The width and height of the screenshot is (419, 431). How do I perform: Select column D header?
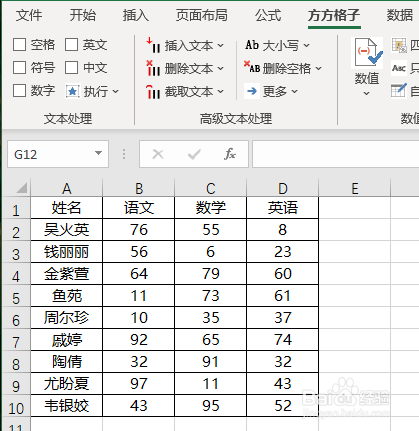coord(283,188)
